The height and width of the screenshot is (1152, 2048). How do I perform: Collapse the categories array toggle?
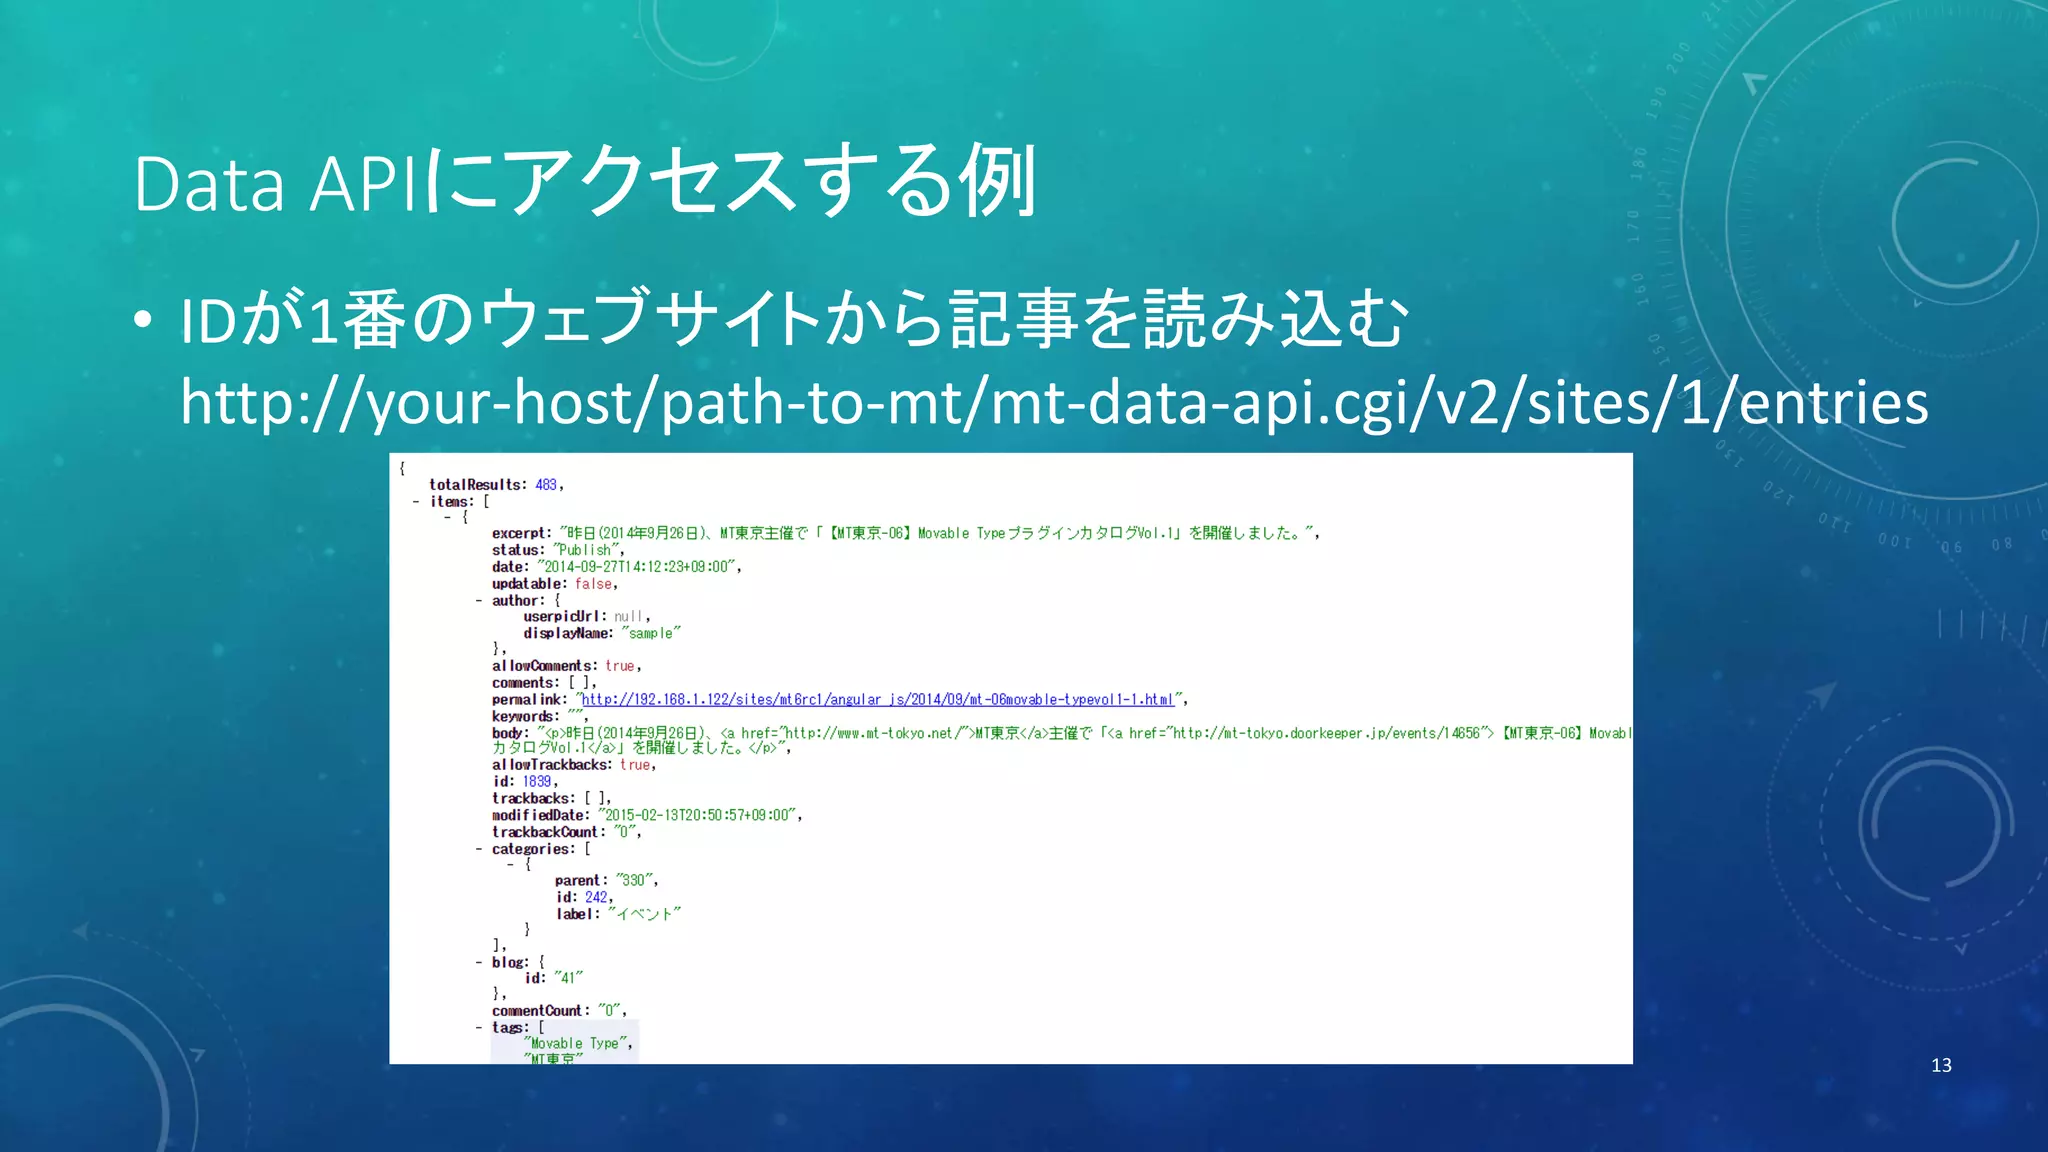[x=480, y=849]
